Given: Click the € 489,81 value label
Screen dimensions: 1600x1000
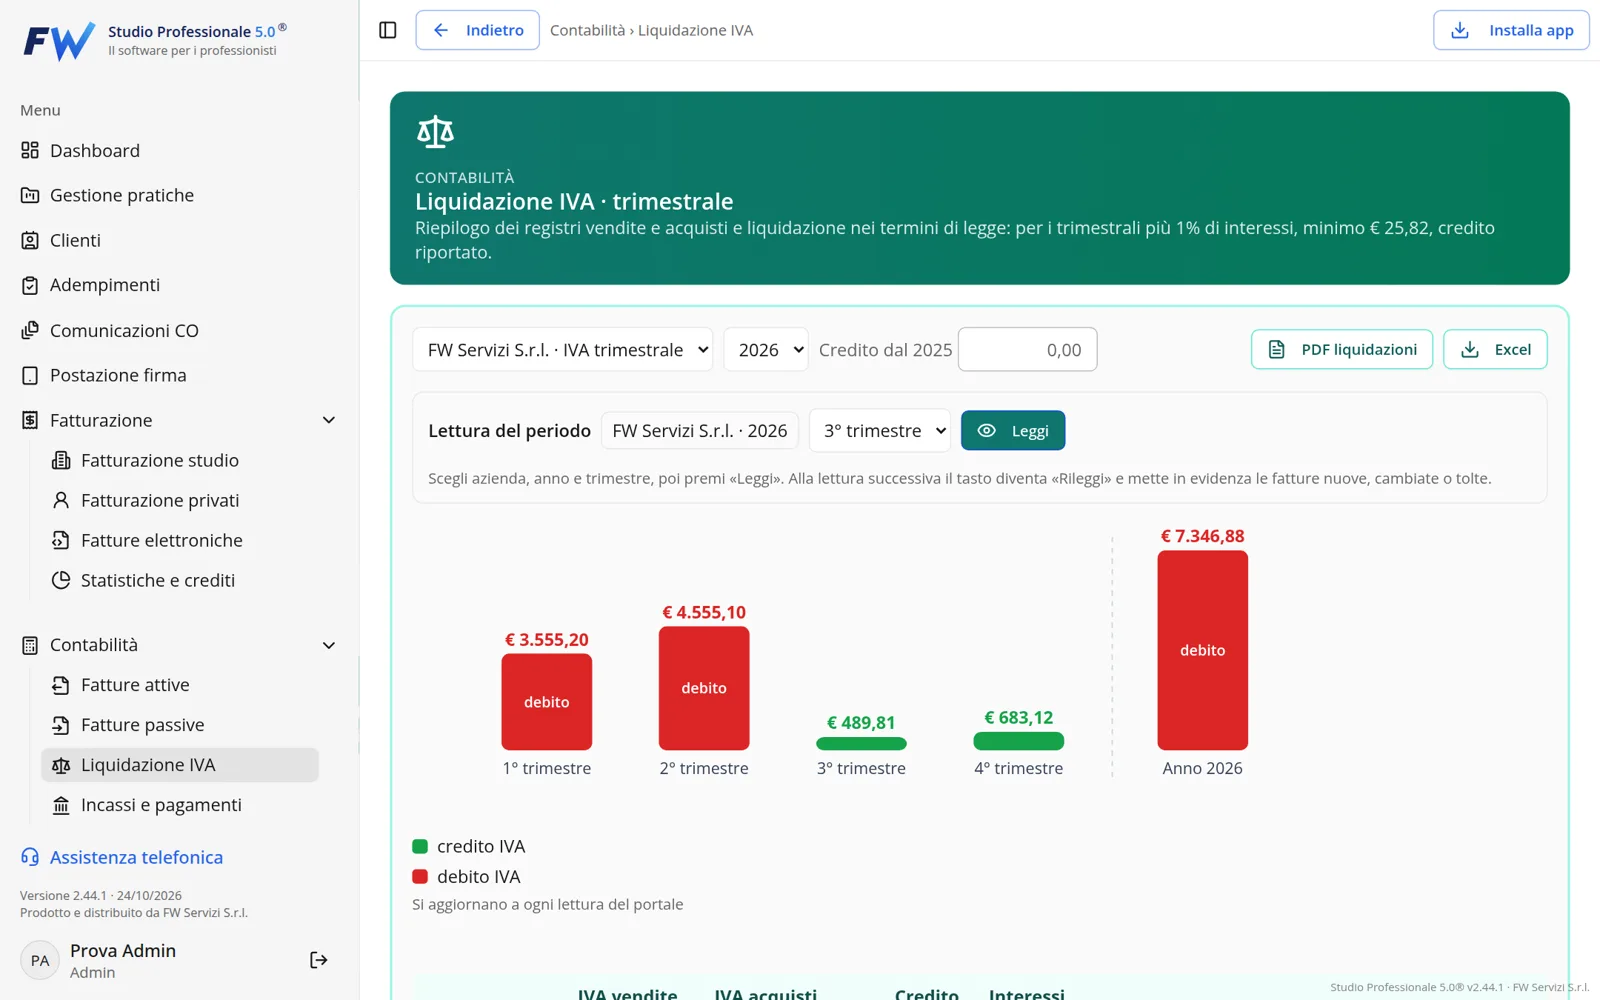Looking at the screenshot, I should (861, 722).
